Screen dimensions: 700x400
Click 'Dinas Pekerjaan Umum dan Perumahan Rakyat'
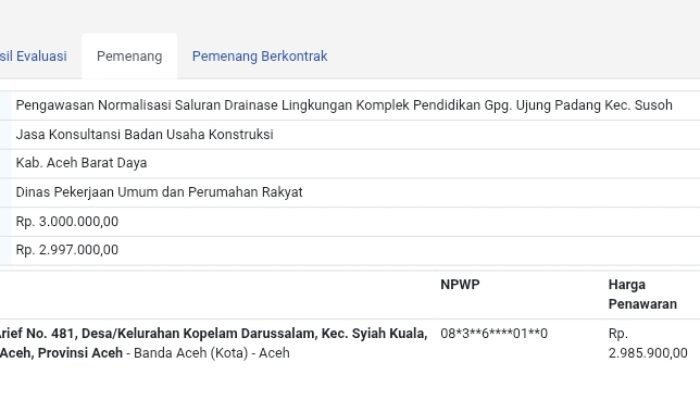(x=159, y=192)
